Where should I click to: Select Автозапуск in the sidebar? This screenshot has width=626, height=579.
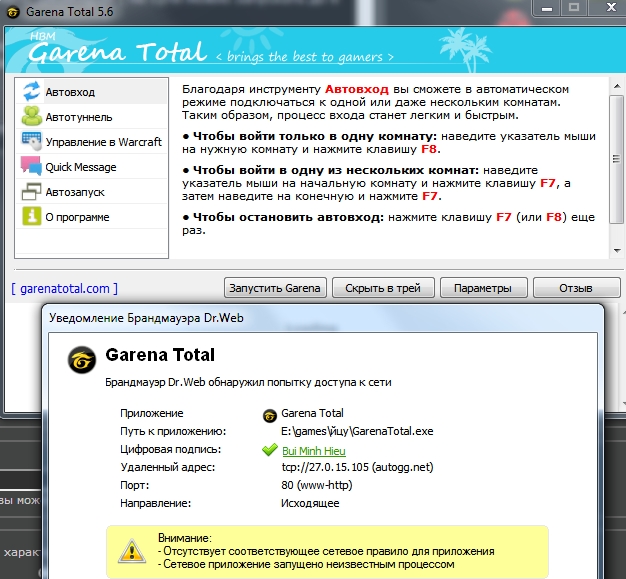pyautogui.click(x=75, y=192)
